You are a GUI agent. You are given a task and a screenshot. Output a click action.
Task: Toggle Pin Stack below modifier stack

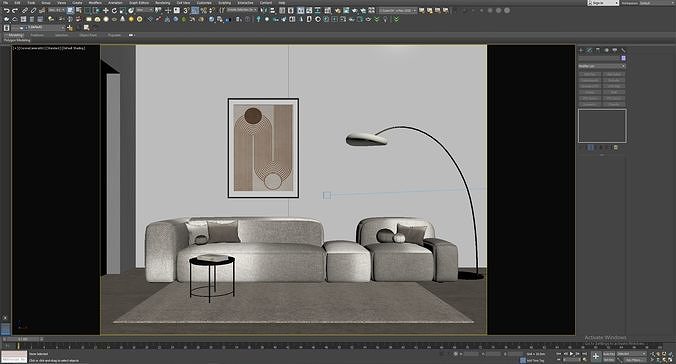pyautogui.click(x=581, y=147)
